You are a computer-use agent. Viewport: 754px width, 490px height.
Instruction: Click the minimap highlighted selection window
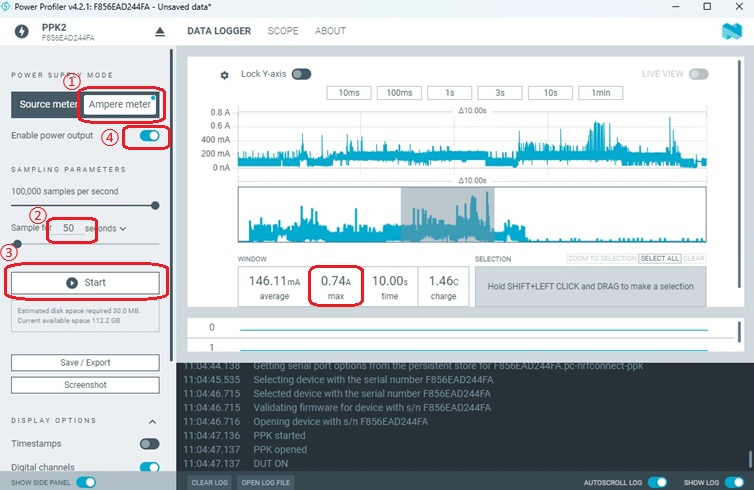point(447,214)
